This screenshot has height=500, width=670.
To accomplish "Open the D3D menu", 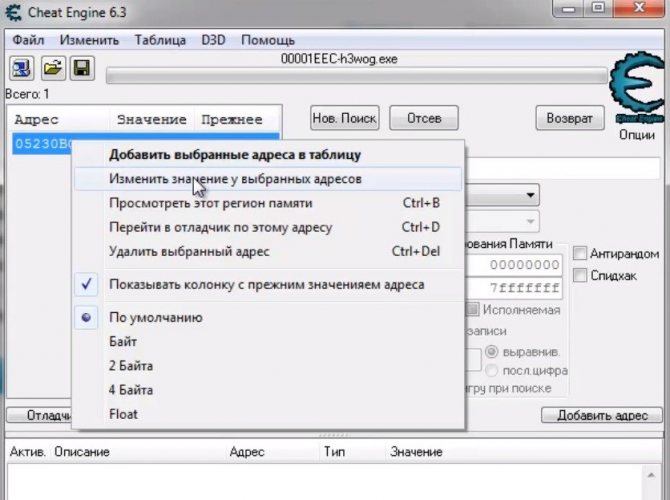I will 213,40.
